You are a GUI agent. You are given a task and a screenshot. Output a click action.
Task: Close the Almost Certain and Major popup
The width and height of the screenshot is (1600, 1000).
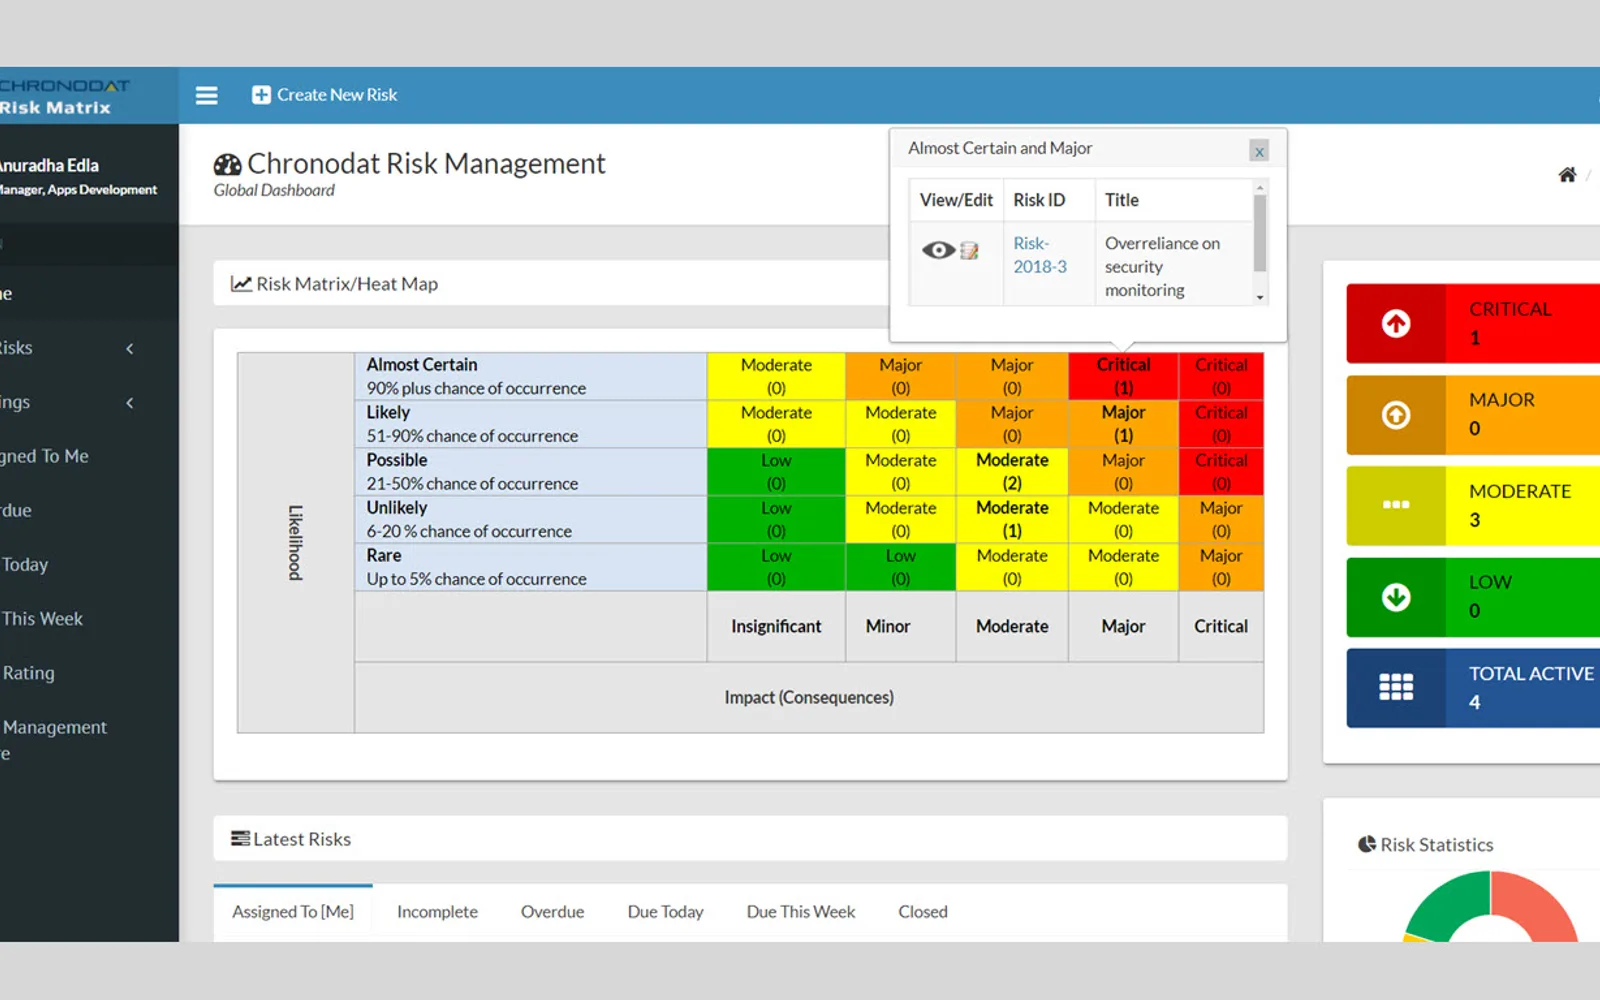click(1259, 151)
